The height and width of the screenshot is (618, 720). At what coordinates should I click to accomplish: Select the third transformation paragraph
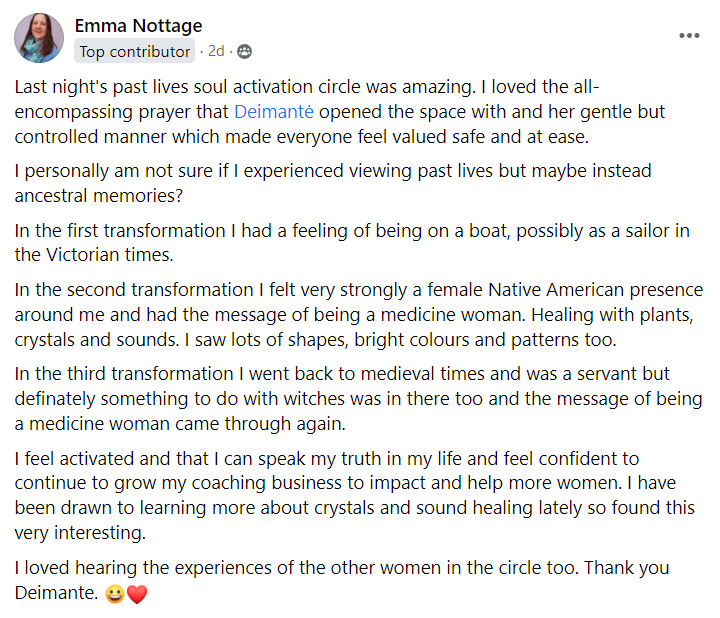click(x=359, y=399)
